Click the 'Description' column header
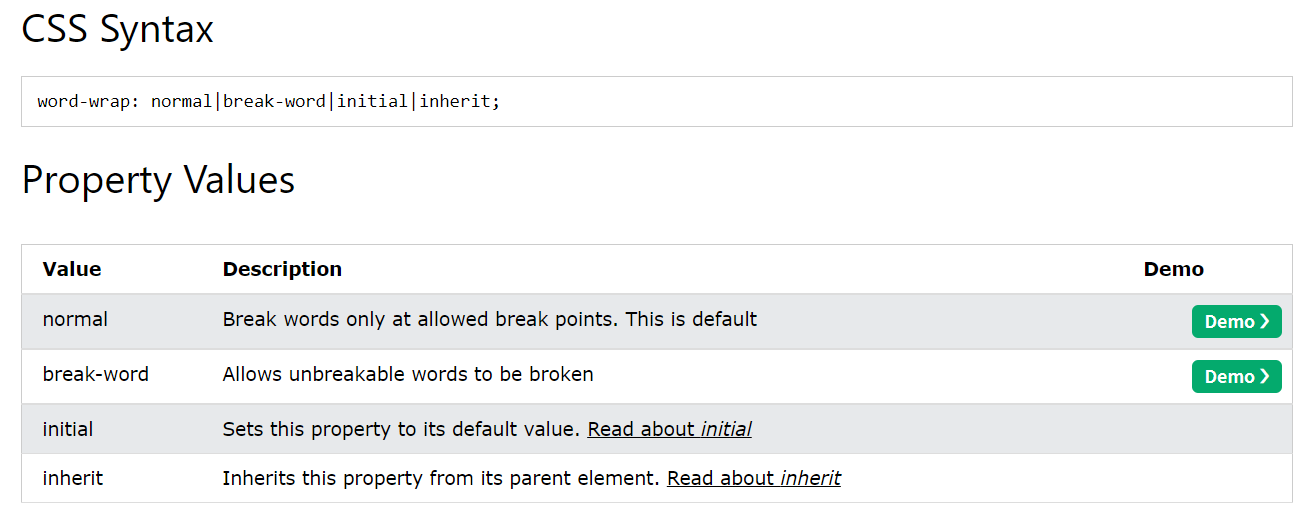This screenshot has height=515, width=1304. coord(282,269)
